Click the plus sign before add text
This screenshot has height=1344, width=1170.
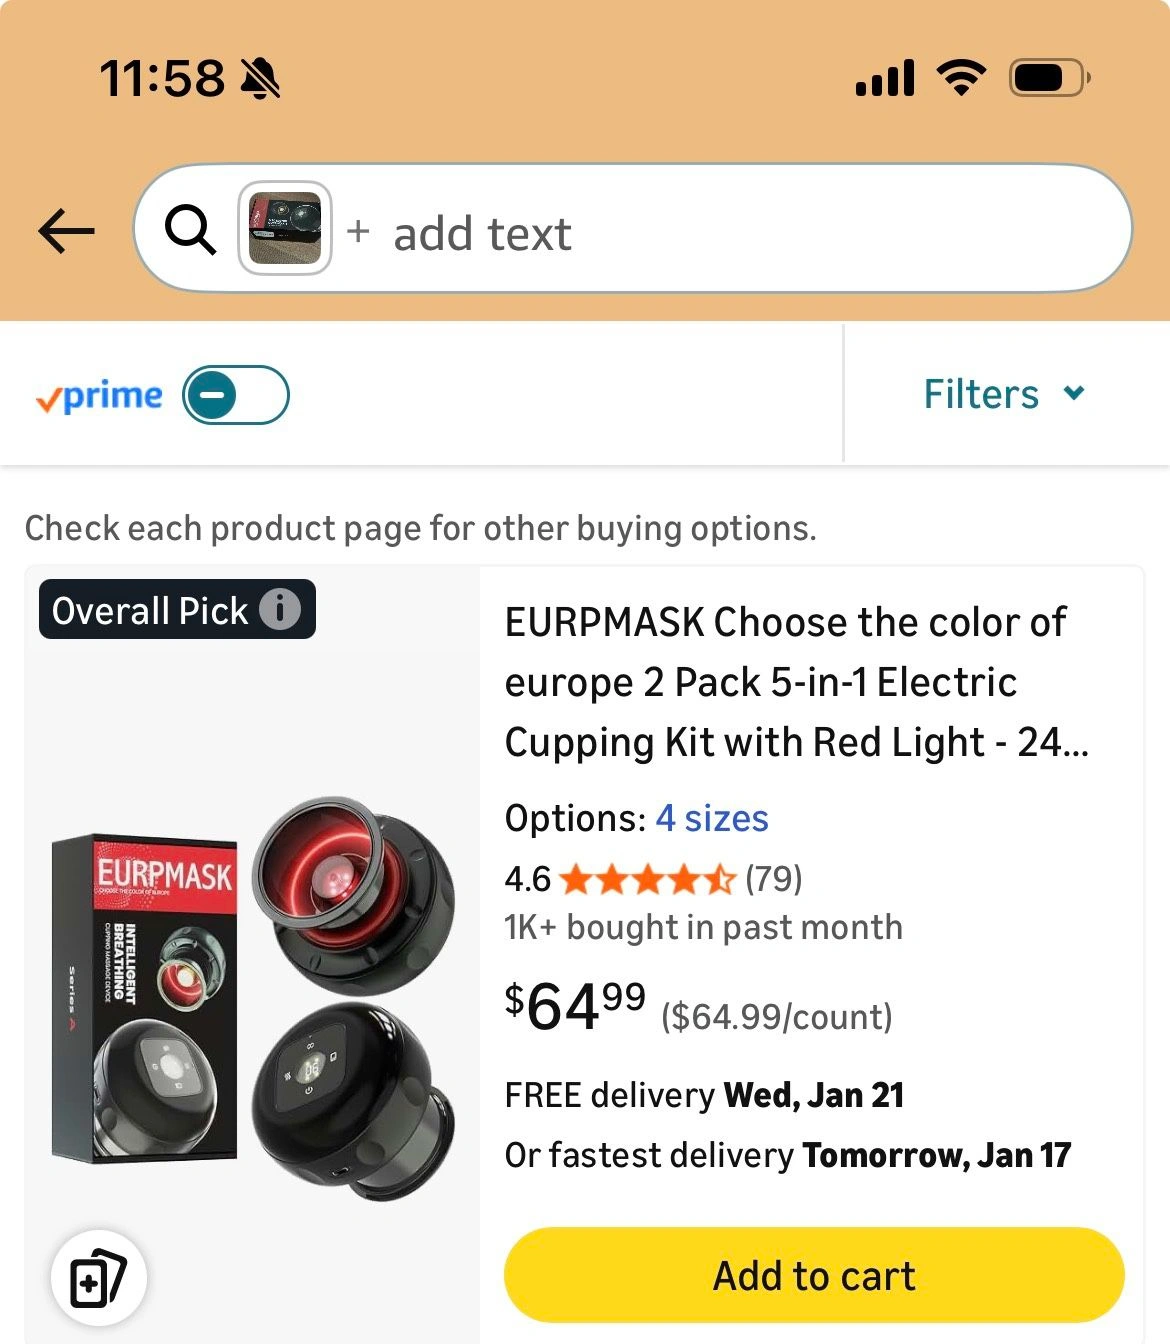pyautogui.click(x=358, y=231)
